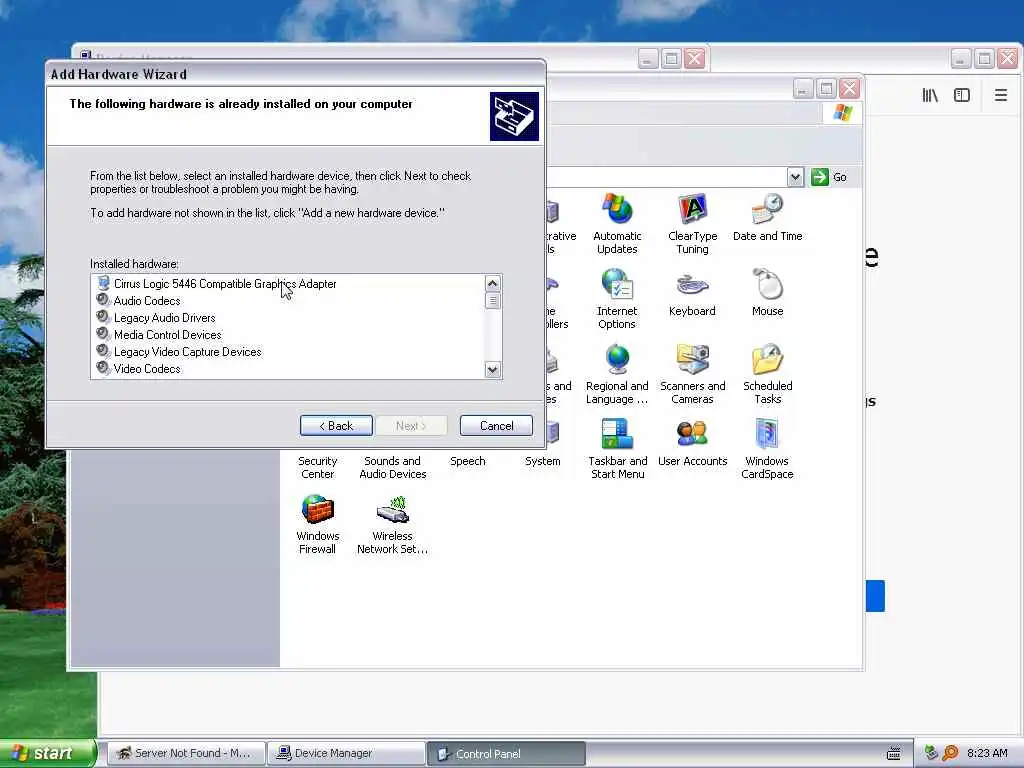Image resolution: width=1024 pixels, height=768 pixels.
Task: Toggle browser sidebar icon
Action: (x=961, y=95)
